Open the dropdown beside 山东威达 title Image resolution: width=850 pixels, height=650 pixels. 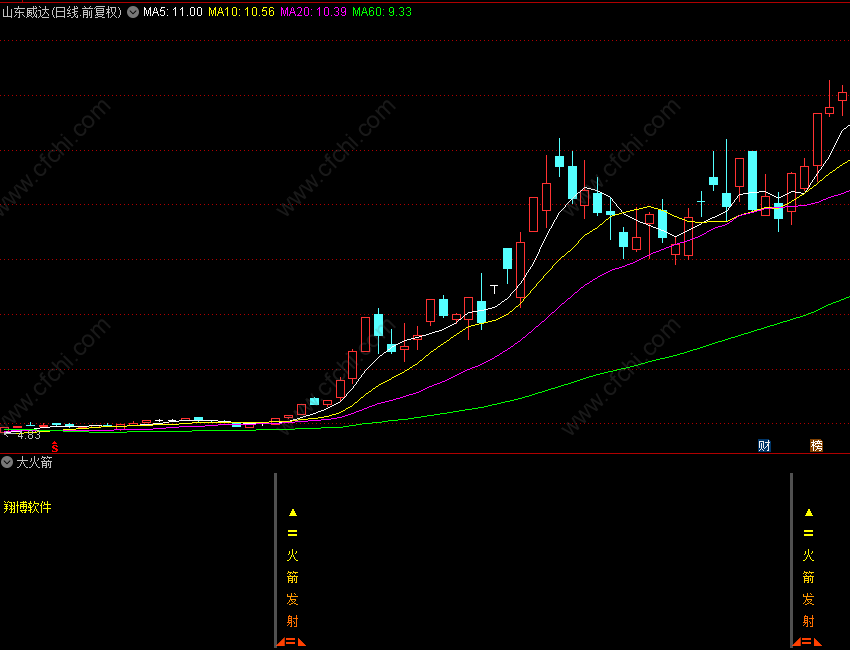(133, 12)
